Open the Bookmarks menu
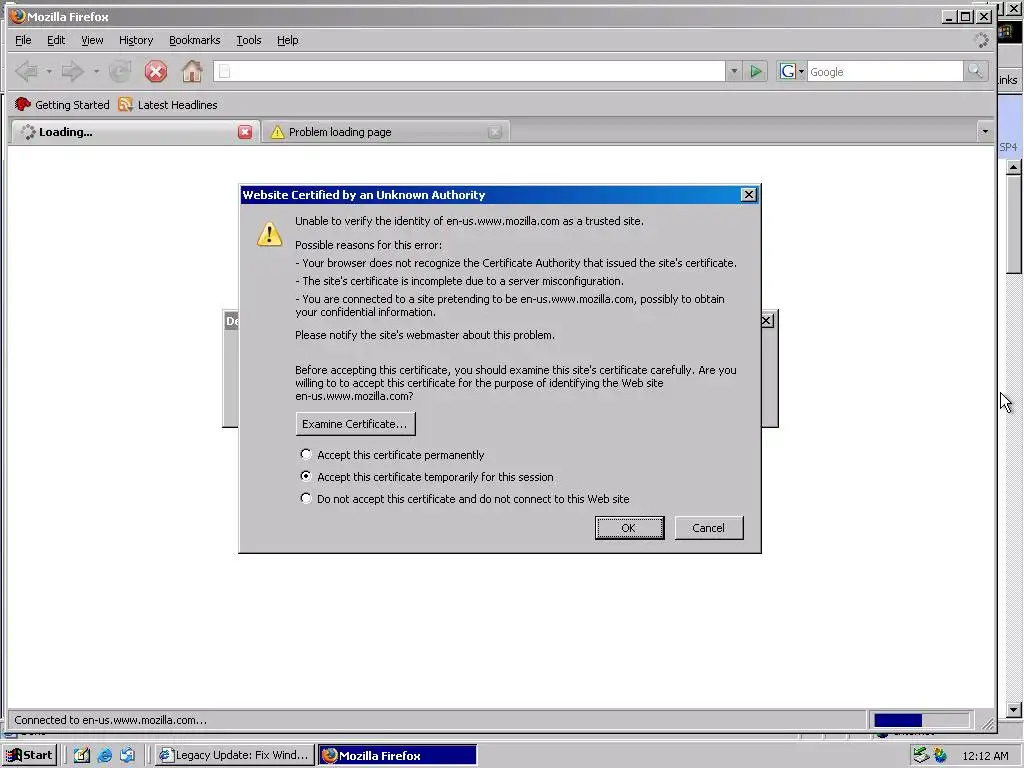 pyautogui.click(x=195, y=40)
